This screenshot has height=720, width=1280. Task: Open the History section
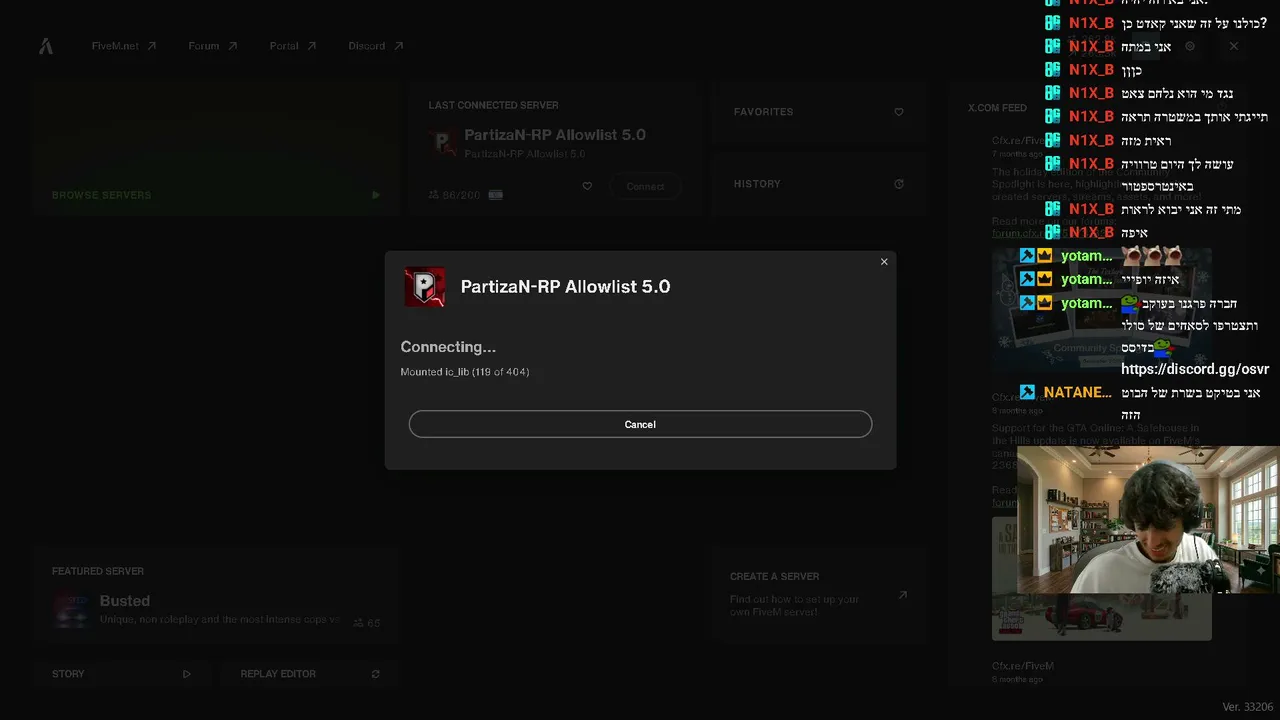[x=818, y=184]
